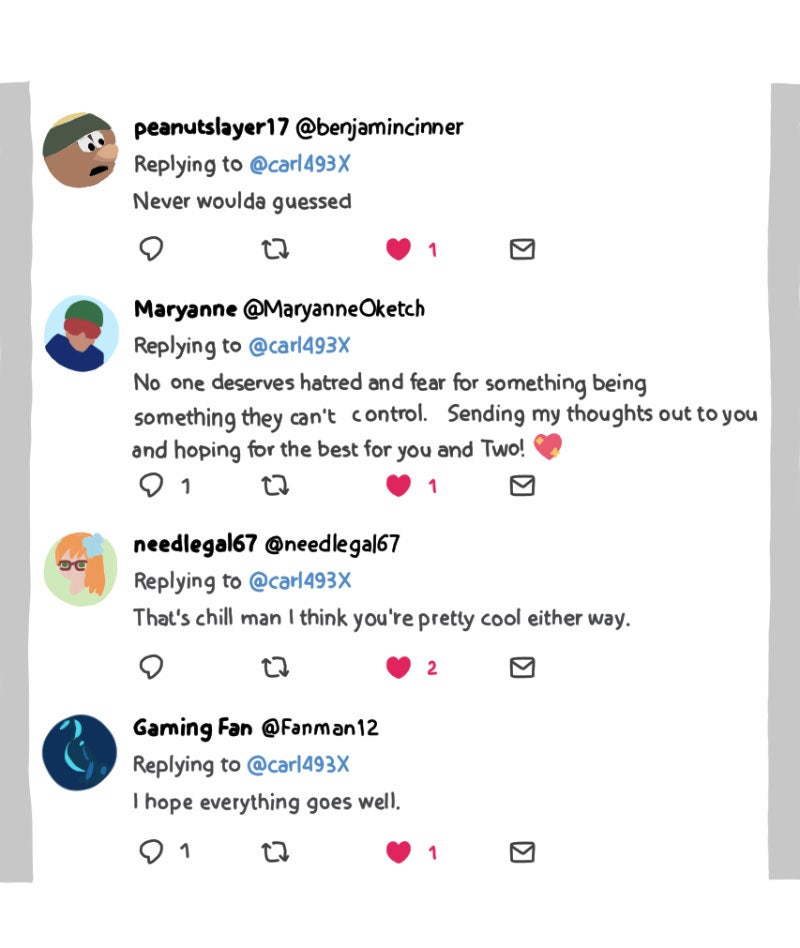Click envelope icon under needlegal67's reply

point(522,667)
